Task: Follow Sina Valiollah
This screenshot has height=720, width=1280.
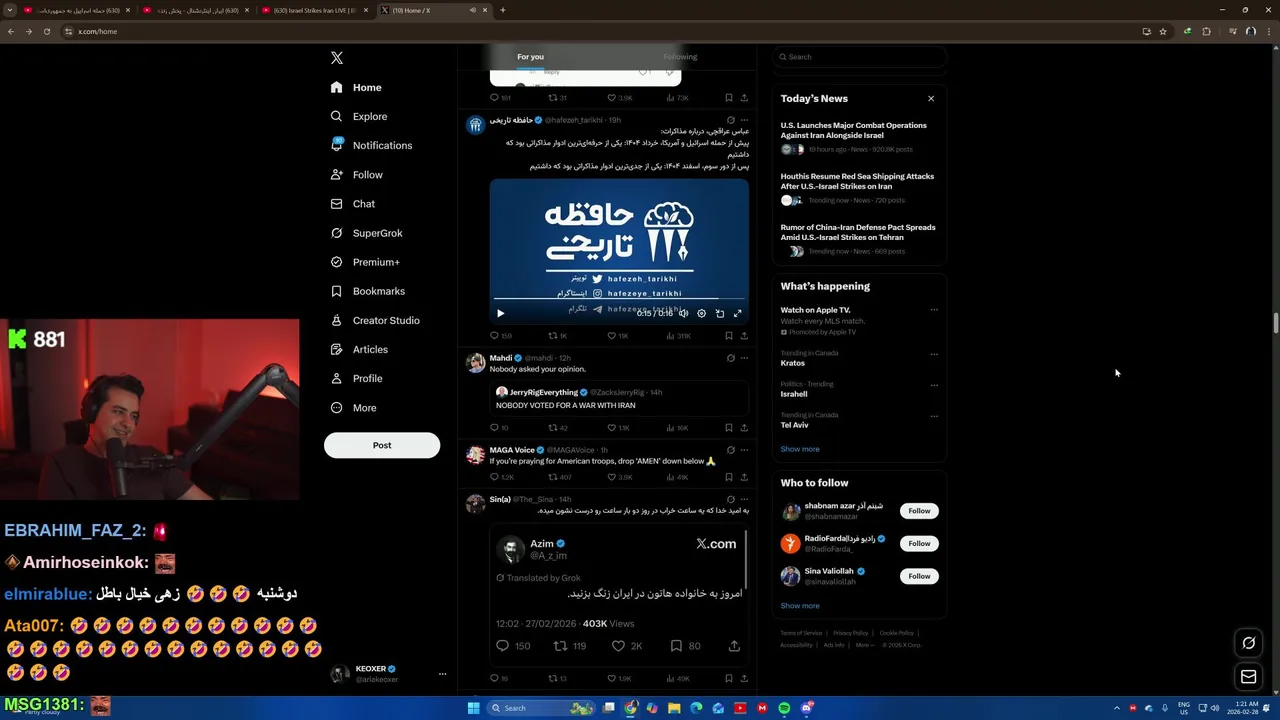Action: click(x=919, y=576)
